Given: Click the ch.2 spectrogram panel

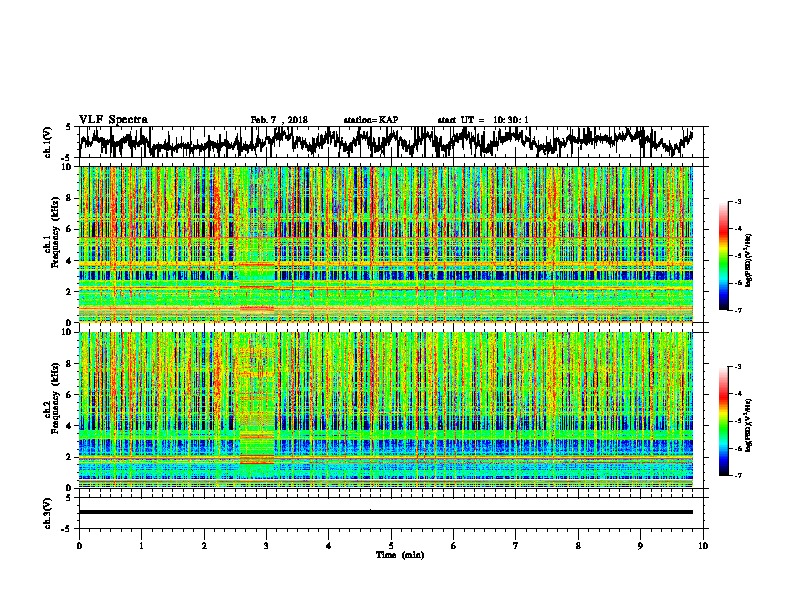Looking at the screenshot, I should 386,410.
